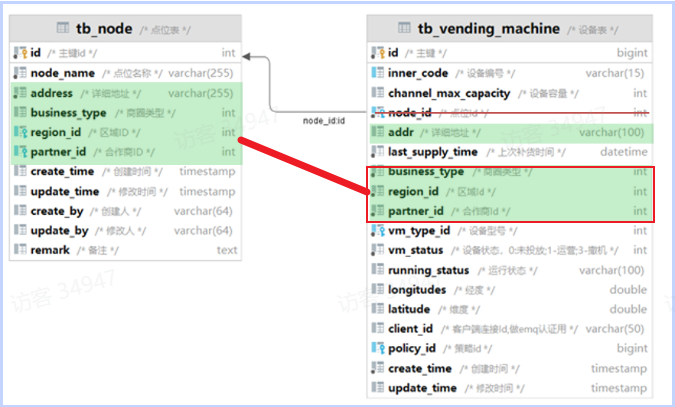Click column icon beside longitudes
This screenshot has width=675, height=407.
click(x=378, y=289)
